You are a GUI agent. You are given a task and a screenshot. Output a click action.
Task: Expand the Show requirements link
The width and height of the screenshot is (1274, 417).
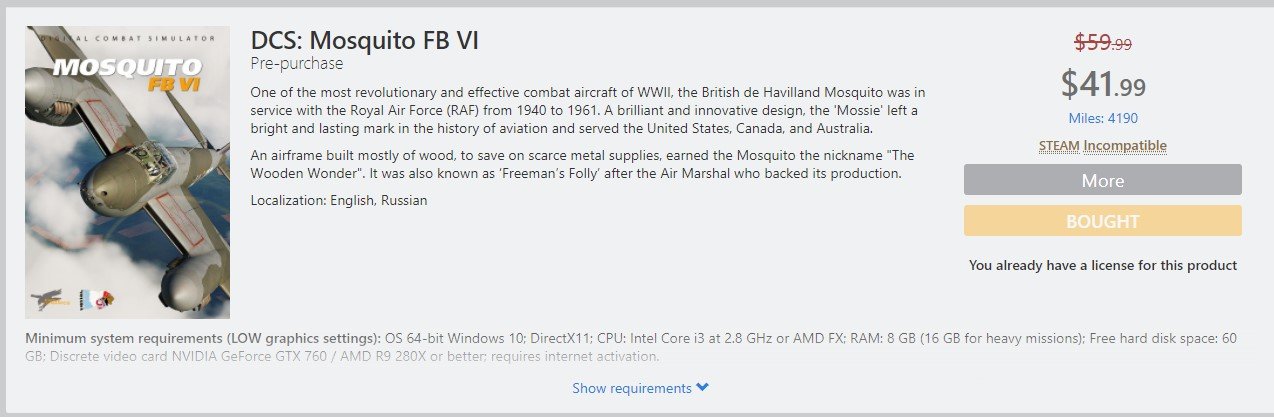coord(640,388)
